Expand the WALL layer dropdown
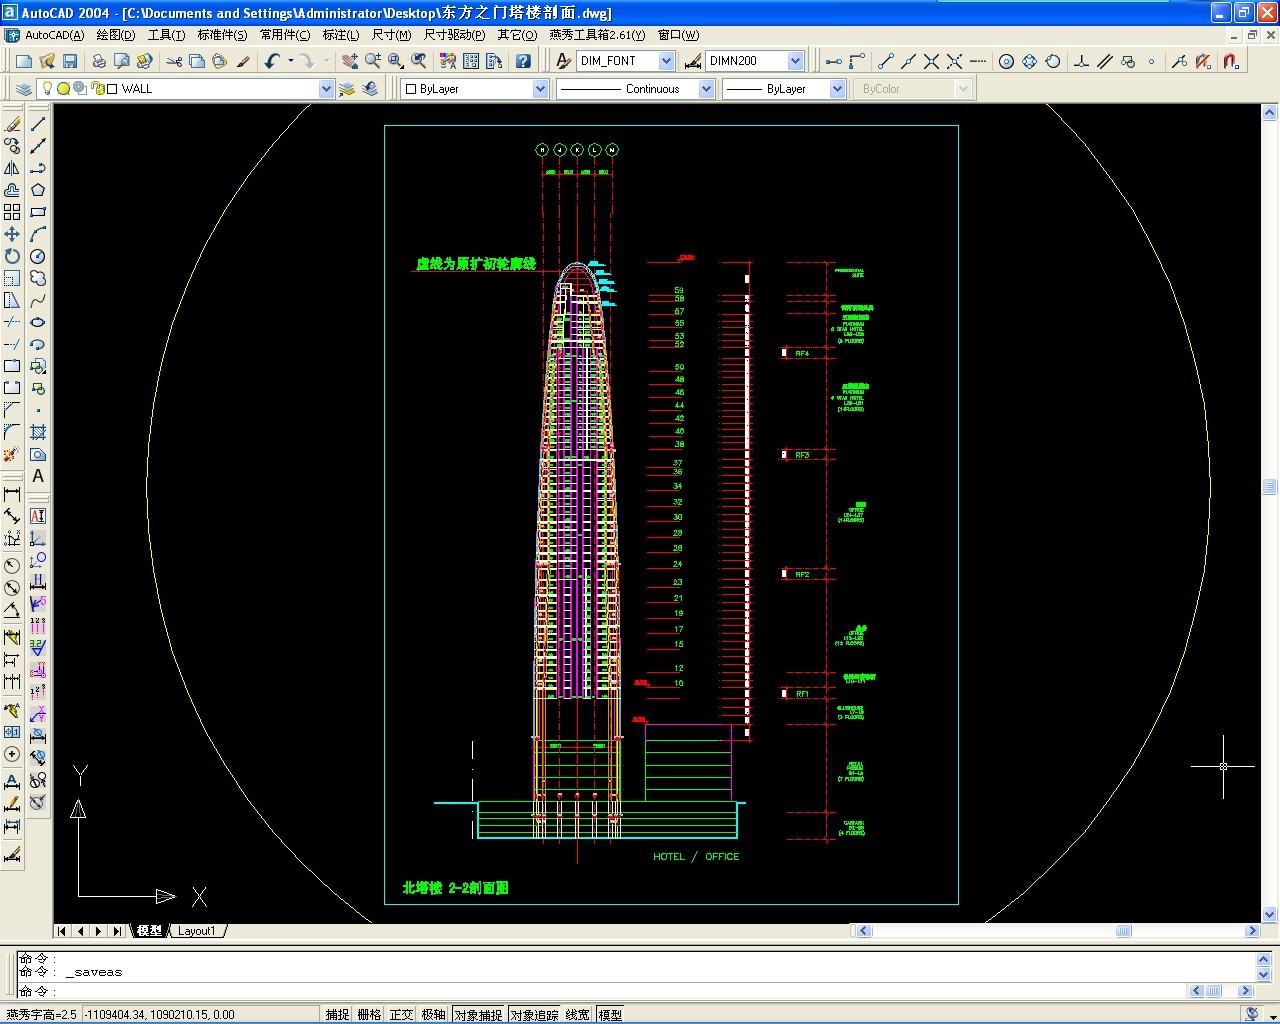Viewport: 1280px width, 1024px height. [x=325, y=89]
